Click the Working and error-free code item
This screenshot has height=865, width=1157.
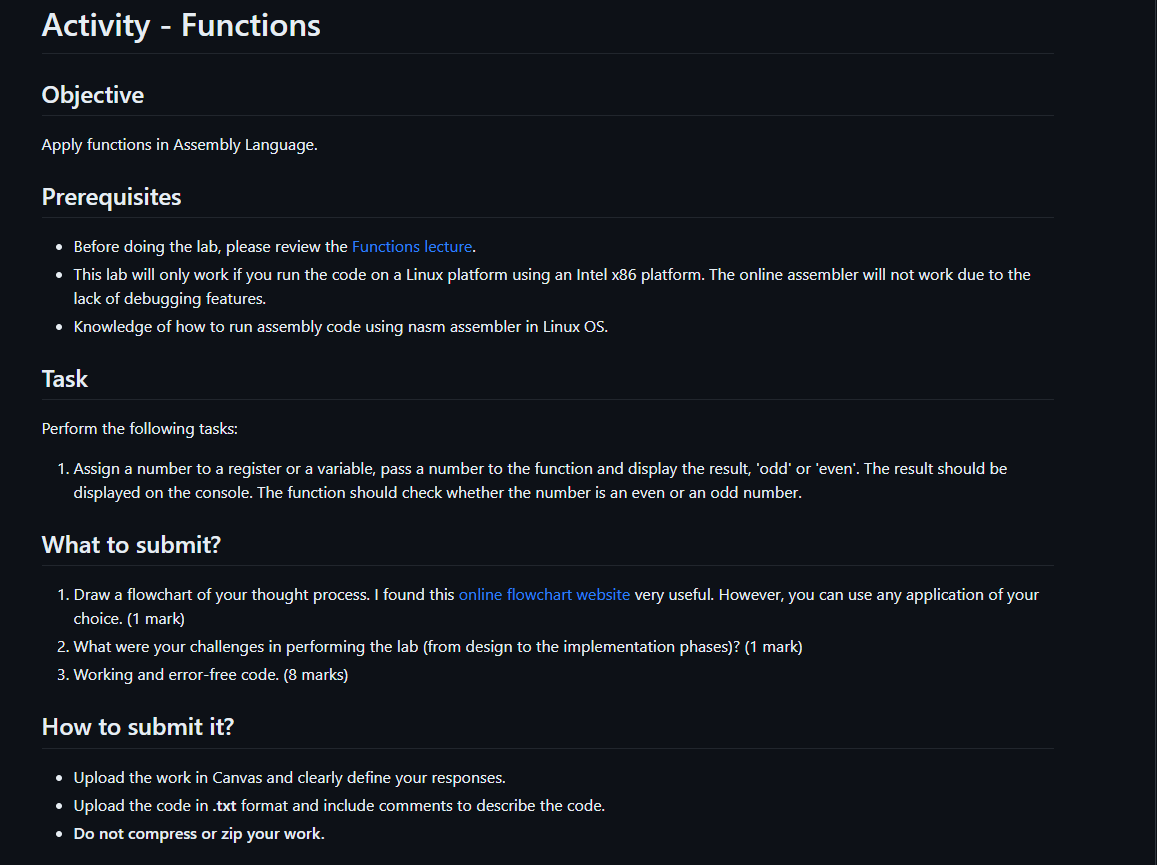point(210,675)
